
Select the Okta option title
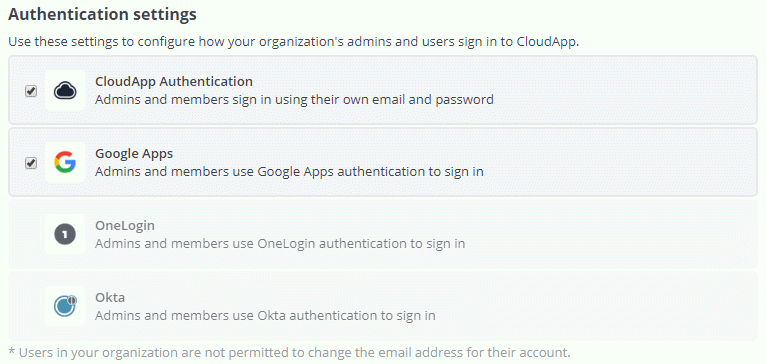coord(110,297)
